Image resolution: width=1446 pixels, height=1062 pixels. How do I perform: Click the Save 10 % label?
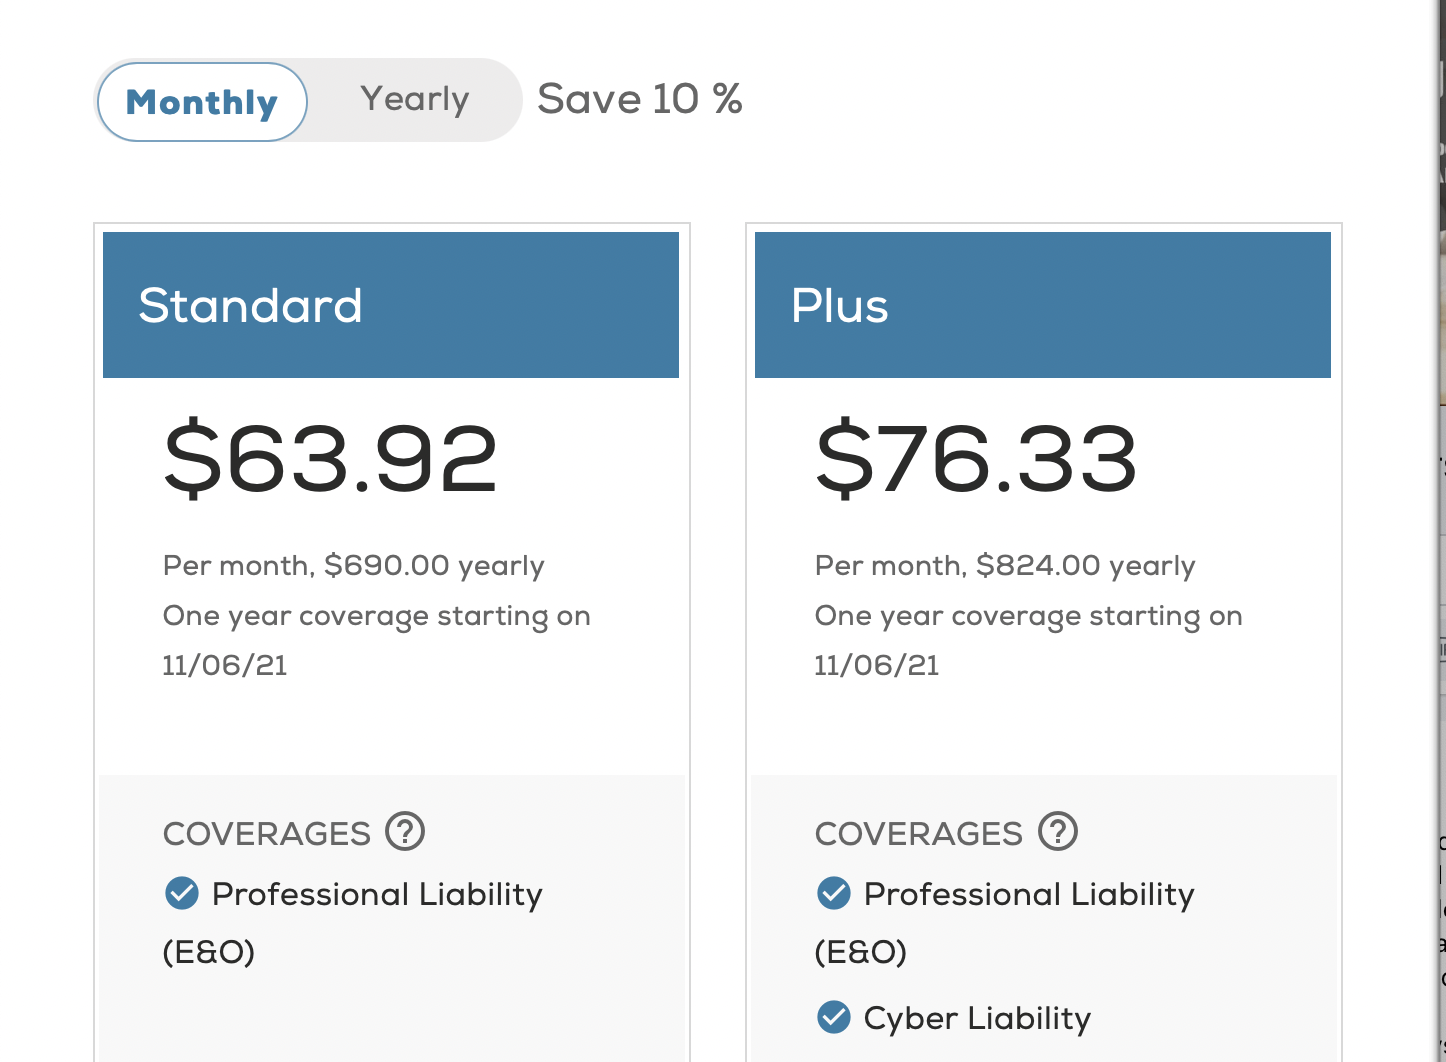640,99
